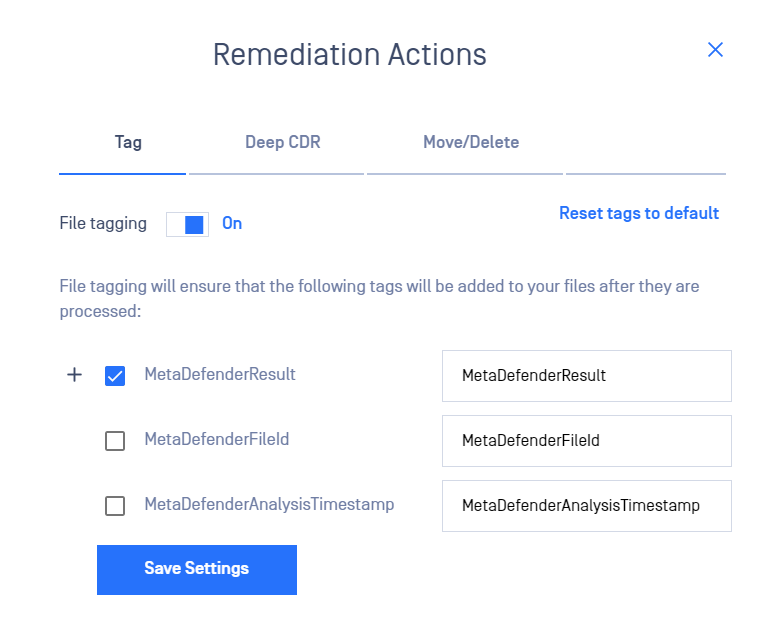Switch to the Deep CDR tab

(282, 142)
